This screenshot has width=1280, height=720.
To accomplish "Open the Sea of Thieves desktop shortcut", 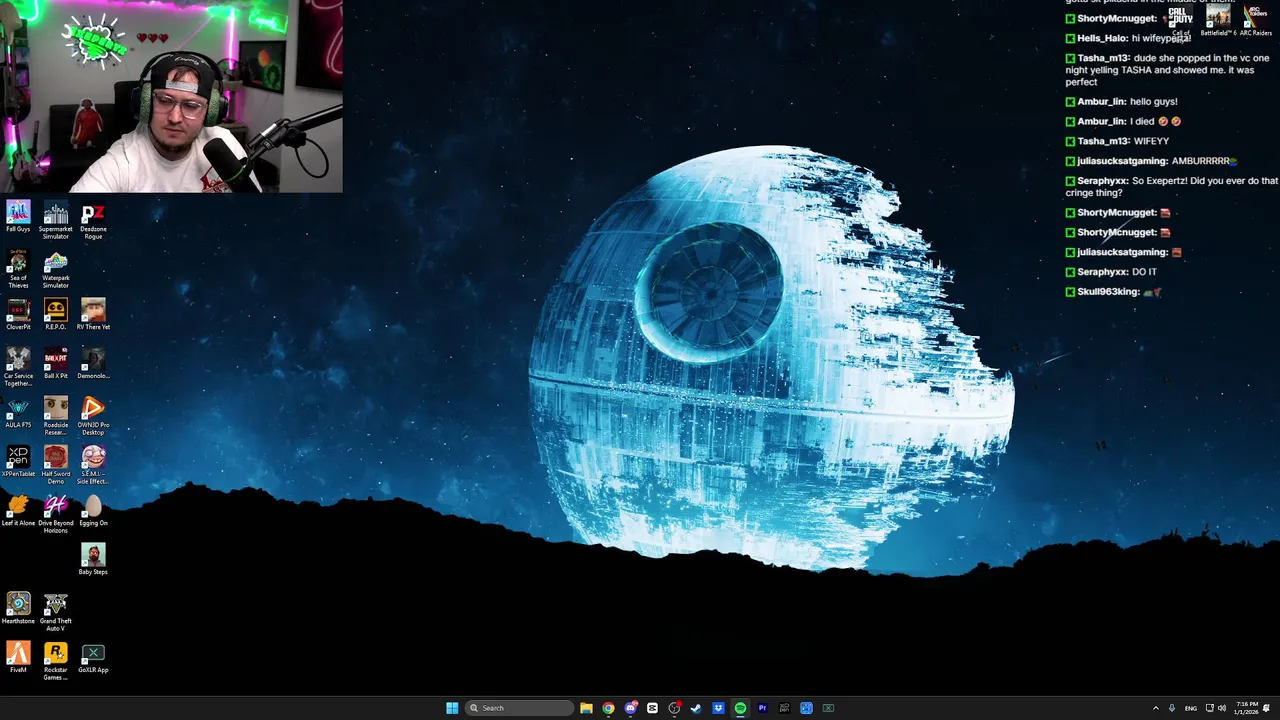I will (x=18, y=269).
